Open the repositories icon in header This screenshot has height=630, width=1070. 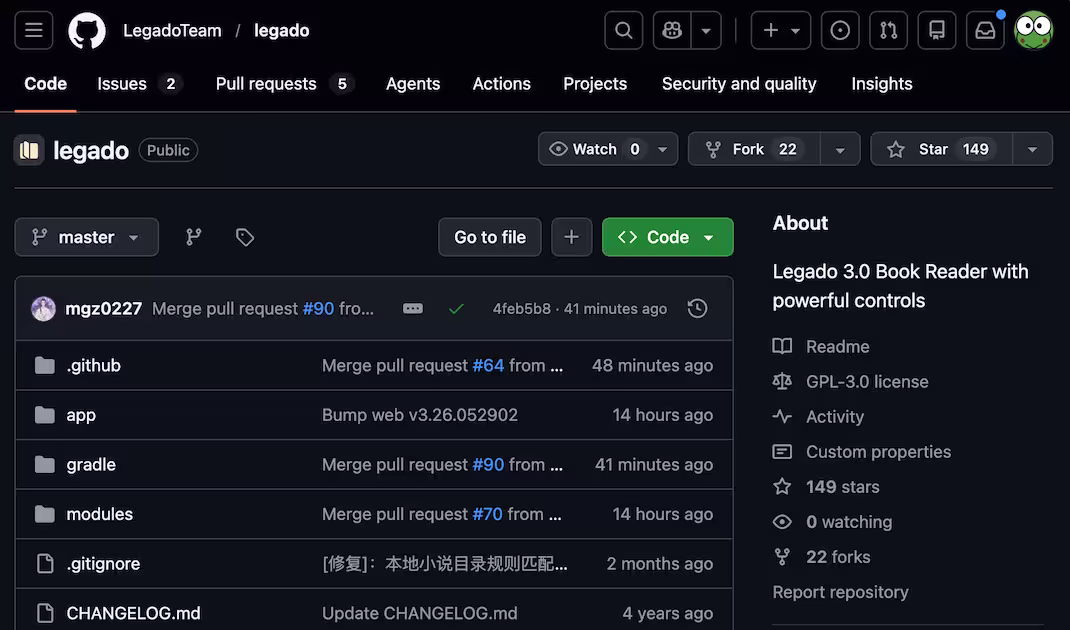pos(937,31)
